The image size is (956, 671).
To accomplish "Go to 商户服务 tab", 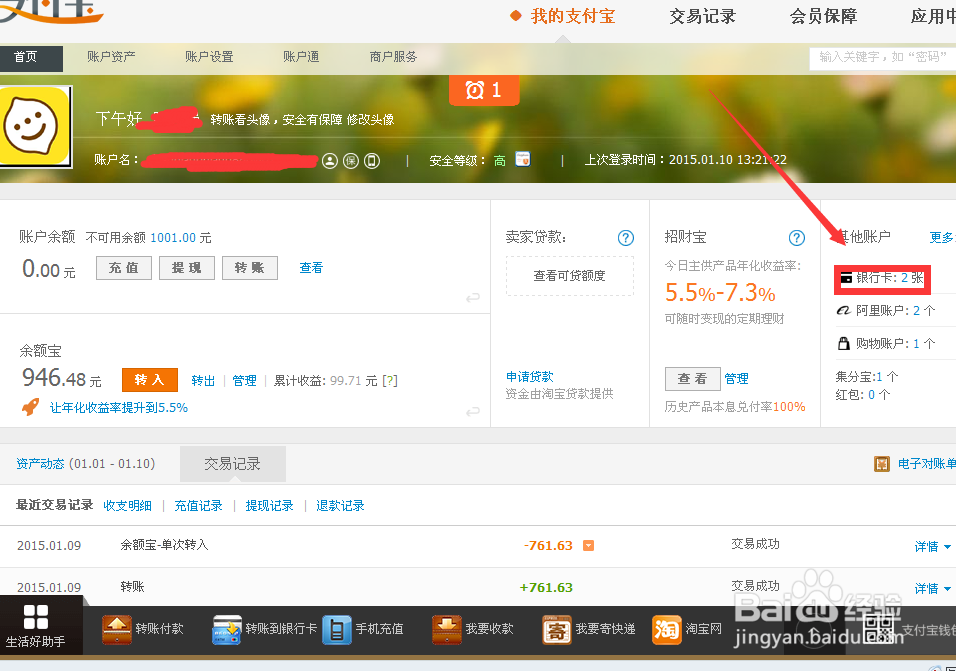I will (x=393, y=57).
